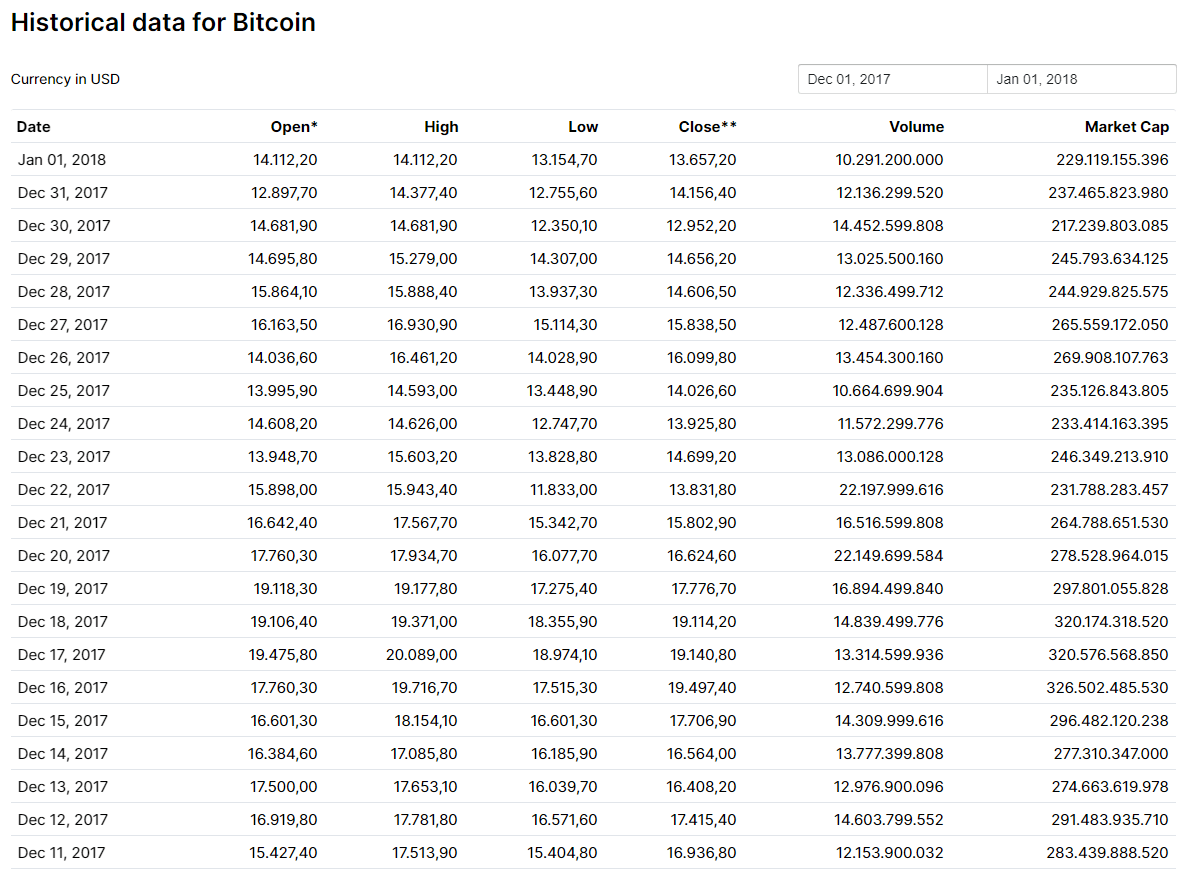Sort by the Volume column header
1183x869 pixels.
coord(916,127)
